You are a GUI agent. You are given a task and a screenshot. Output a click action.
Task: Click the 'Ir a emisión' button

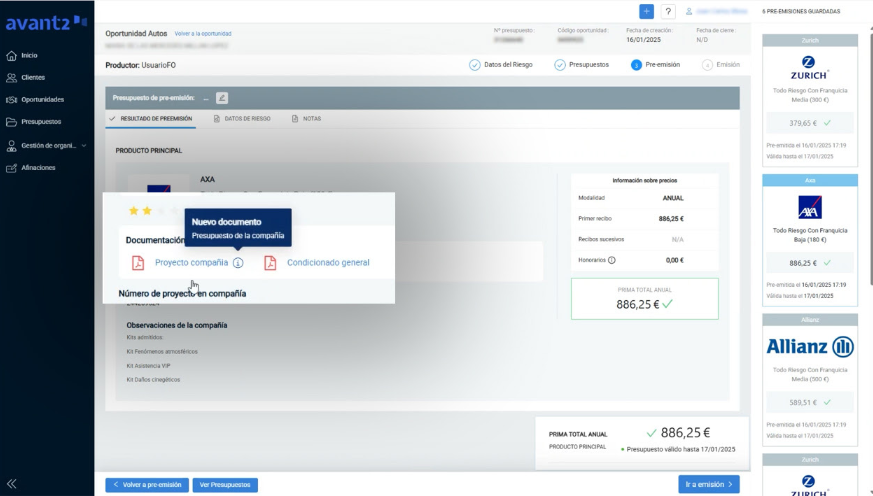pyautogui.click(x=709, y=484)
